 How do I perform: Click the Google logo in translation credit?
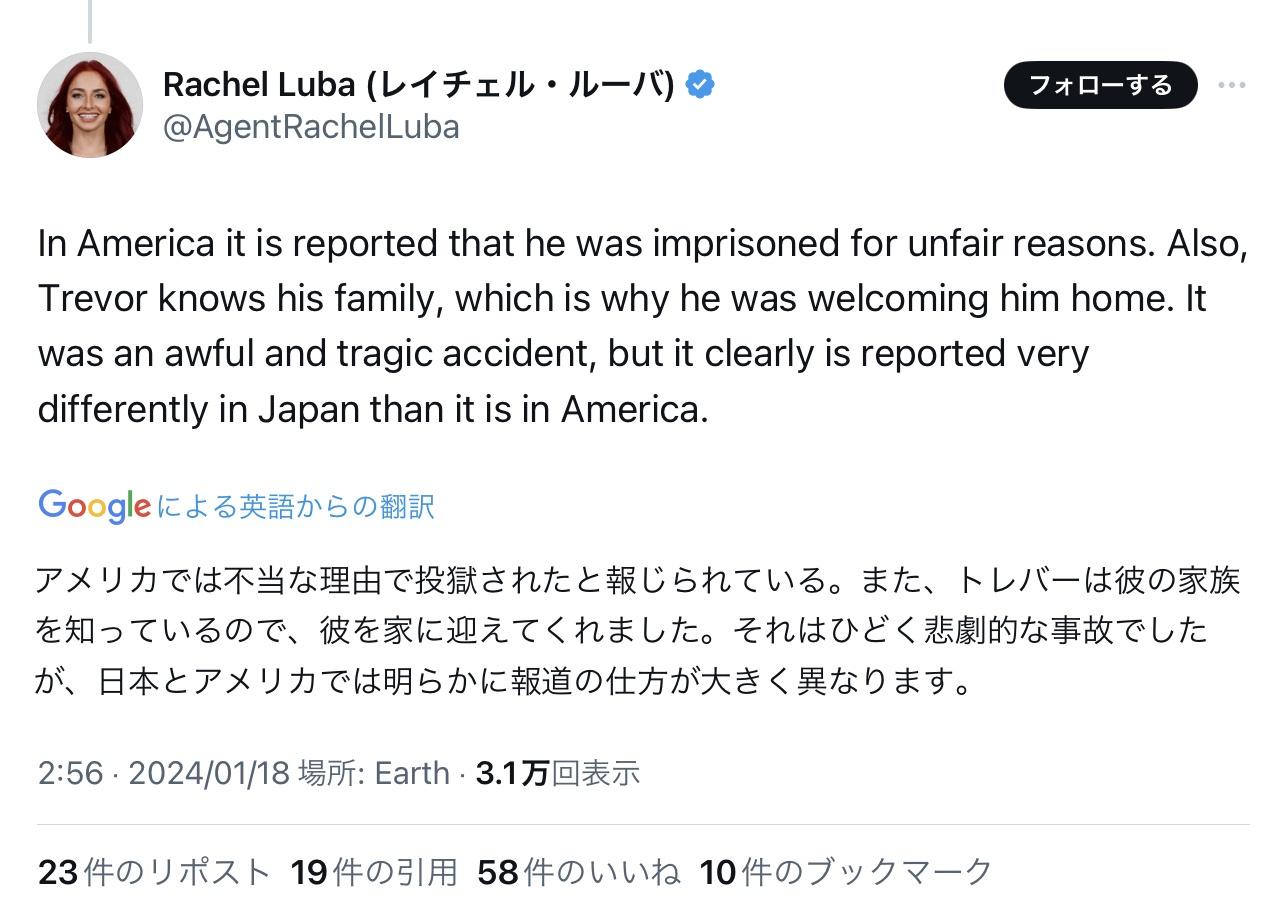[x=94, y=506]
